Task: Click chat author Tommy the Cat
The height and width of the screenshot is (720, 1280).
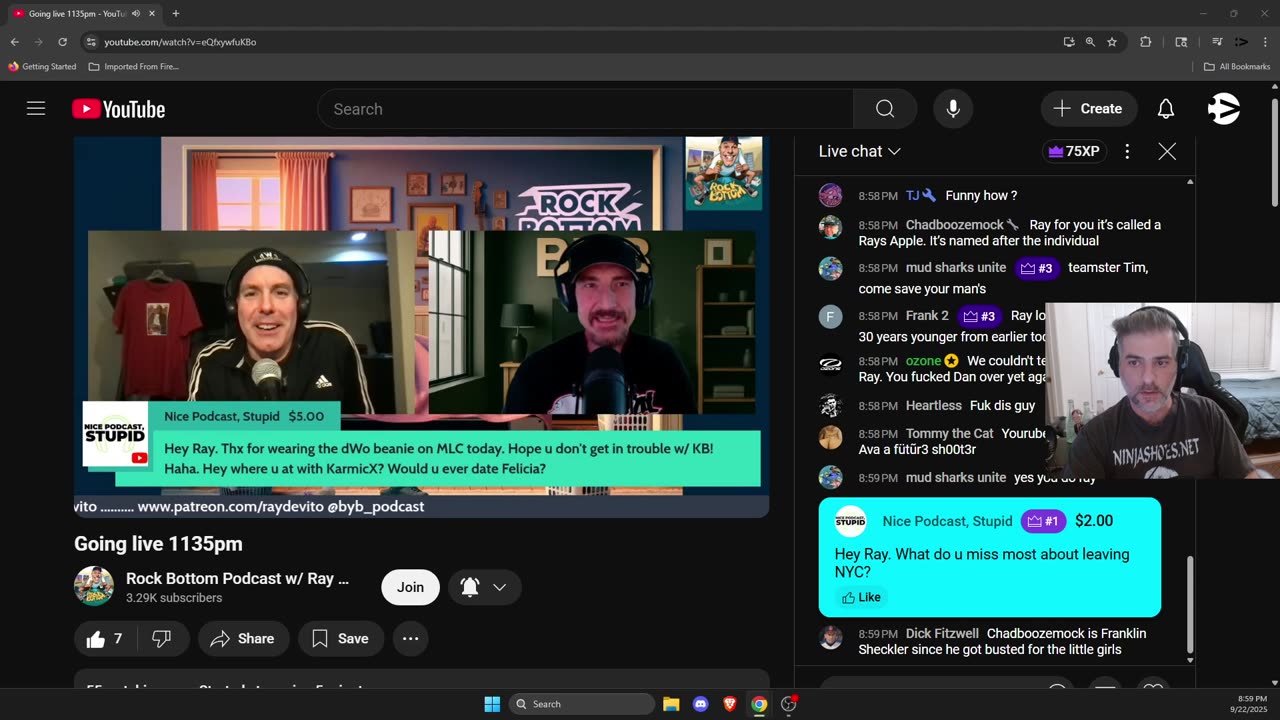Action: point(950,434)
